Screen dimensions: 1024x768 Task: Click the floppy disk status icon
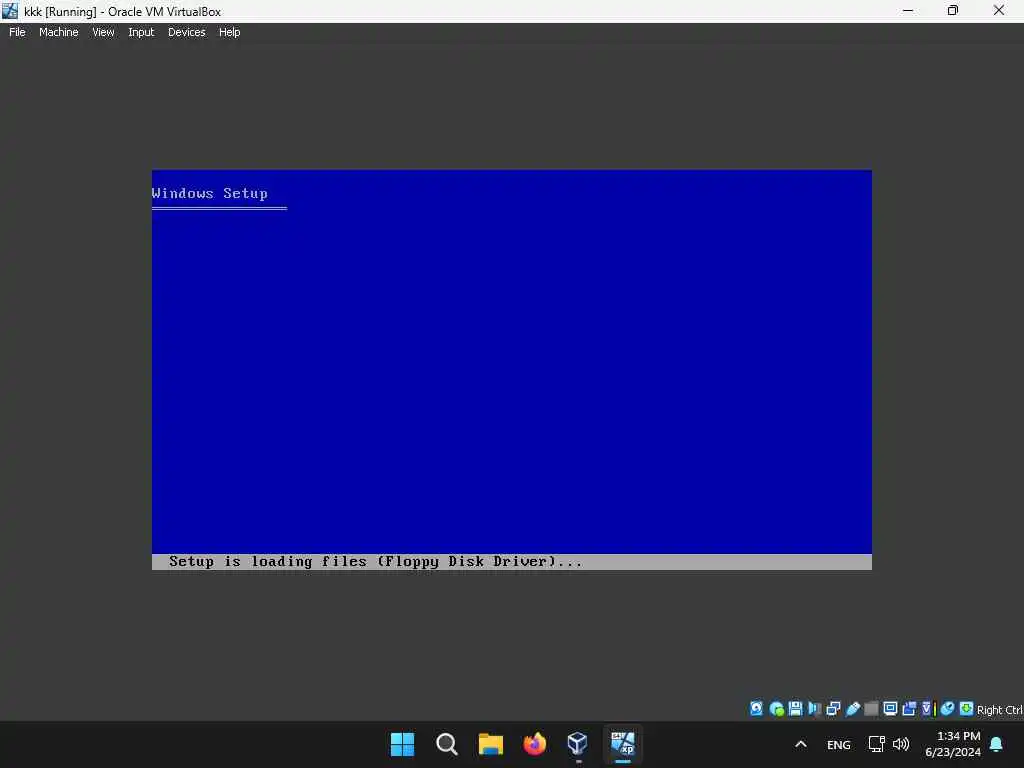pos(795,709)
